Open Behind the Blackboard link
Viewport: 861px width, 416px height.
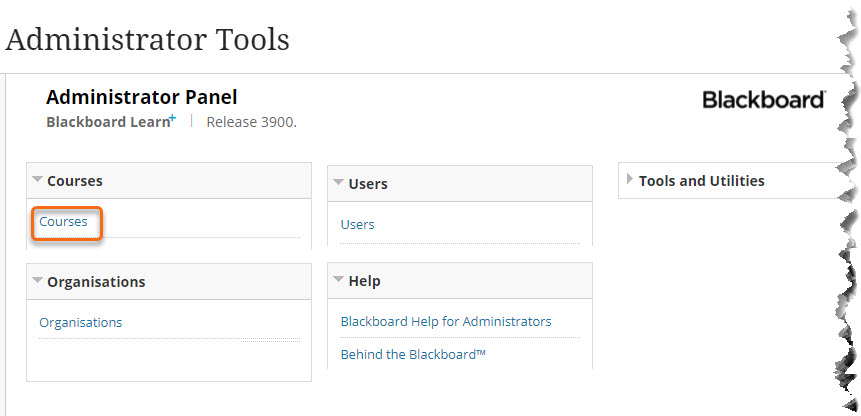pyautogui.click(x=413, y=355)
